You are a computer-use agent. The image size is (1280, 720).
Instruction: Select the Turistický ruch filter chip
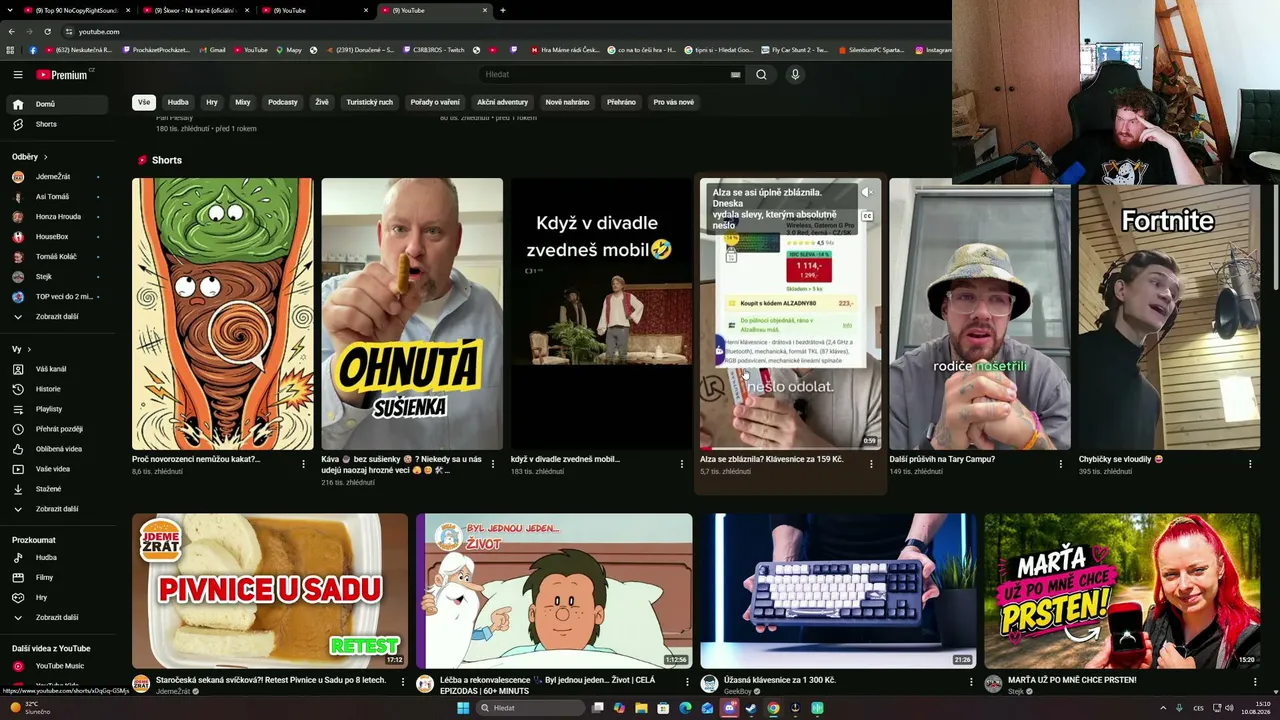tap(370, 102)
